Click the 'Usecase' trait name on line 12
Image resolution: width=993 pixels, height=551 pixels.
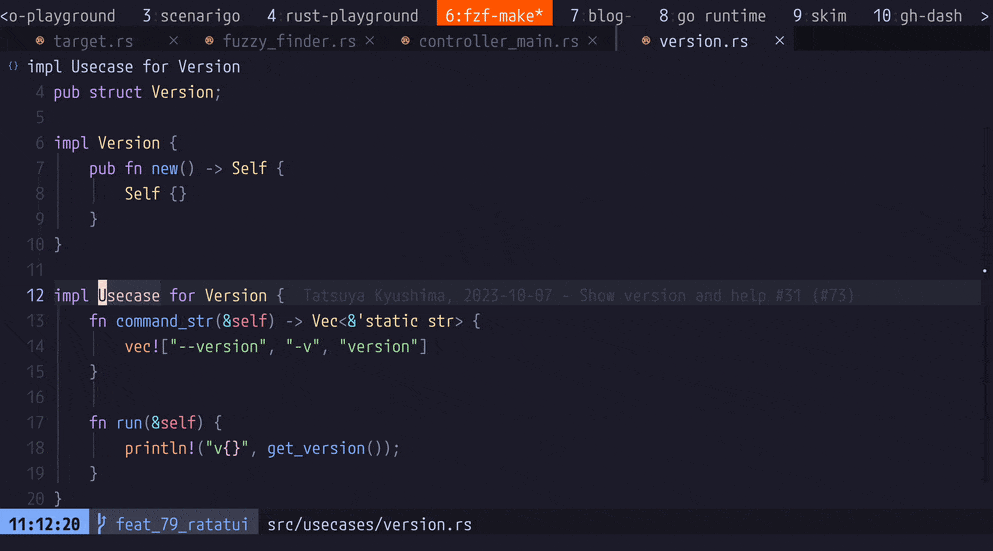[129, 296]
